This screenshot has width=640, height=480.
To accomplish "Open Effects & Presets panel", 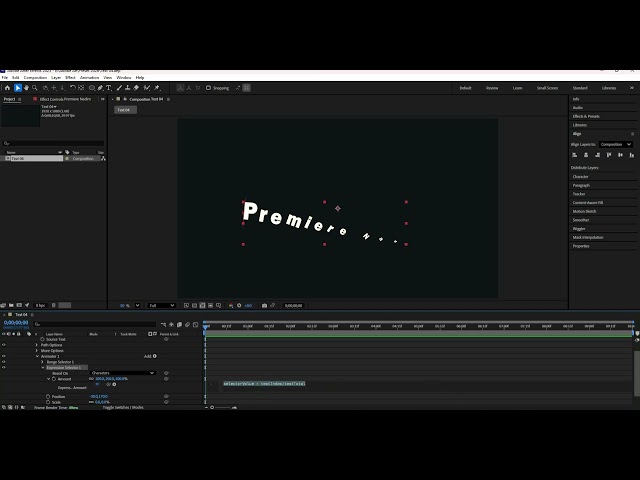I will pos(586,116).
